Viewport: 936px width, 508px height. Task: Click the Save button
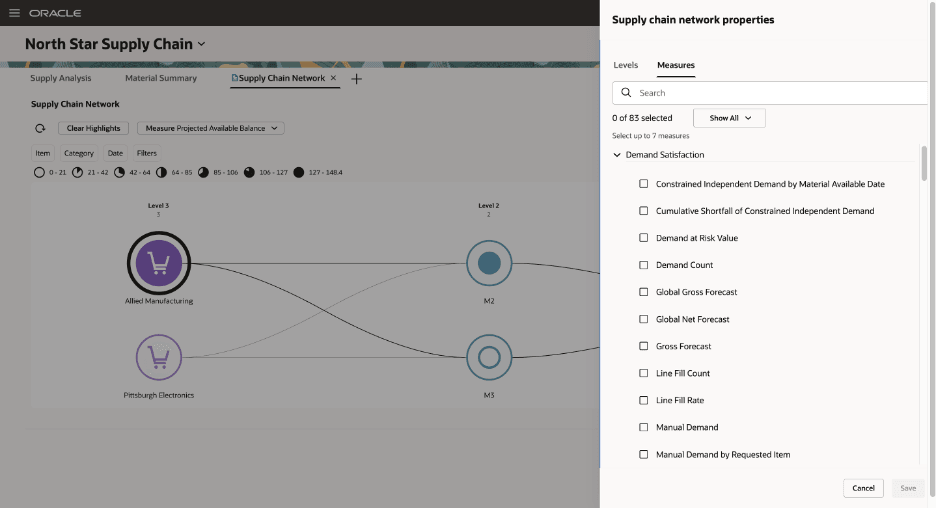coord(908,488)
